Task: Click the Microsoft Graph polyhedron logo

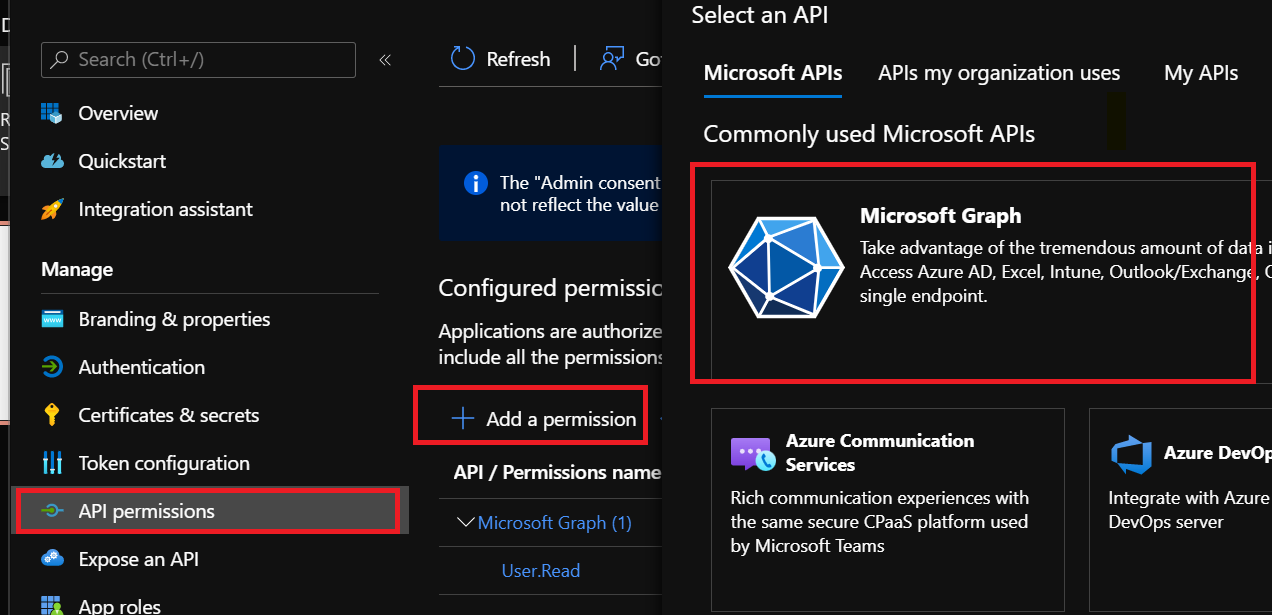Action: 777,267
